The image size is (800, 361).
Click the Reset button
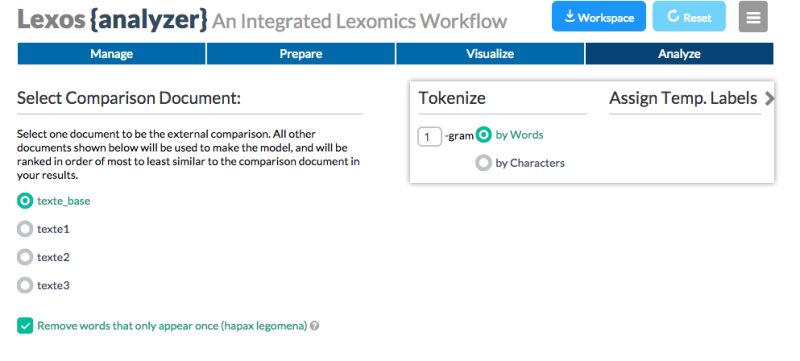tap(689, 17)
